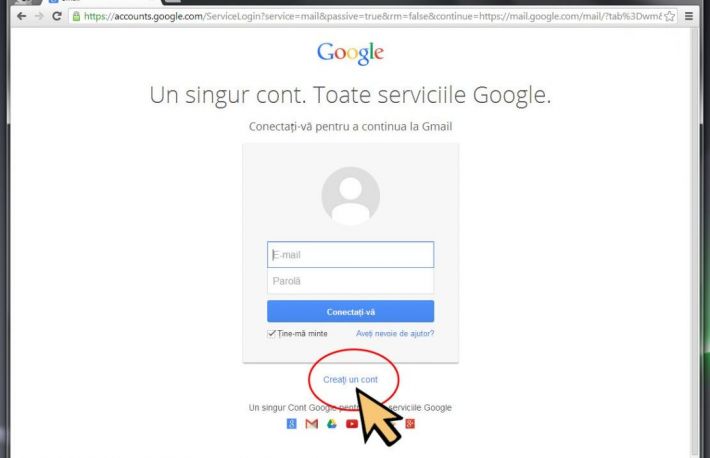Click the browser forward arrow
Screen dimensions: 710x458
pyautogui.click(x=39, y=16)
